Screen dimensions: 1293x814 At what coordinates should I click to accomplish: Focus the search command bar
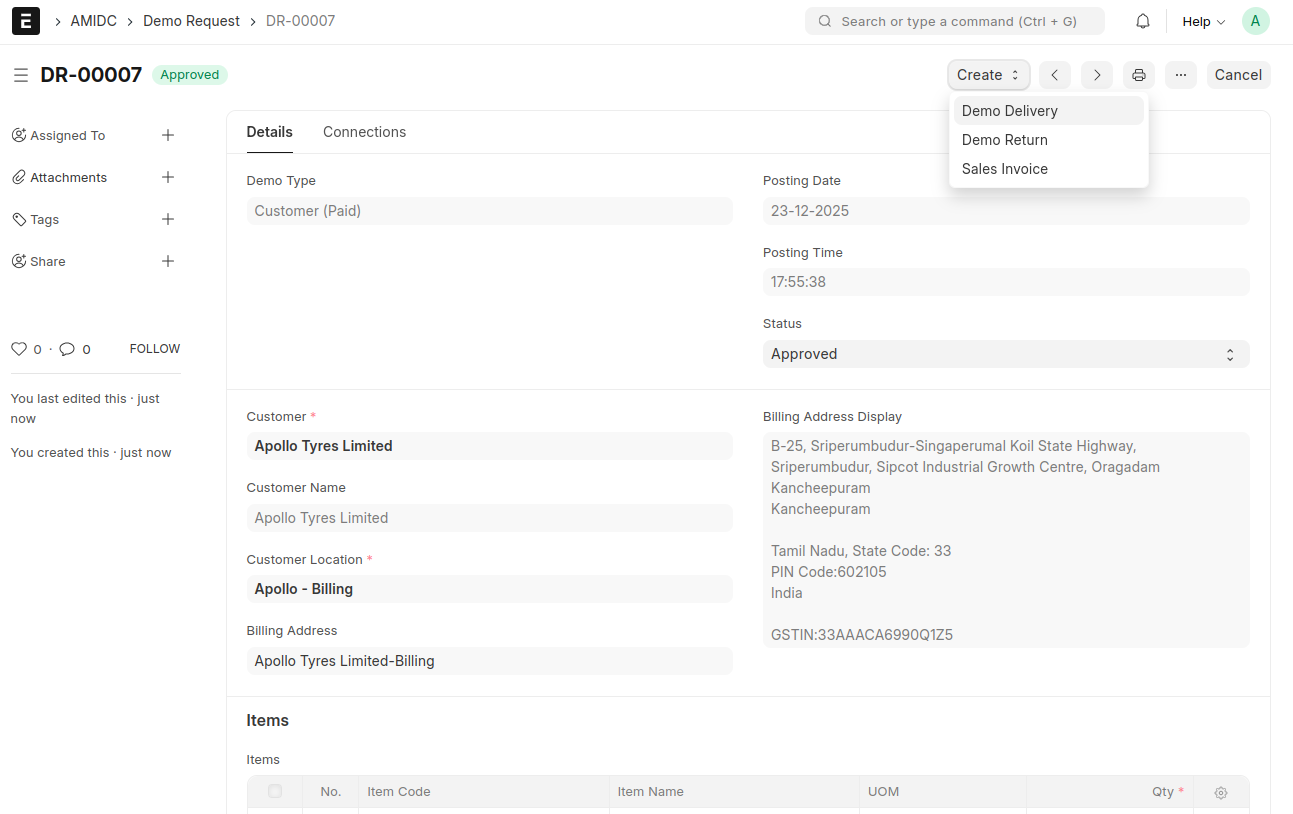click(954, 21)
